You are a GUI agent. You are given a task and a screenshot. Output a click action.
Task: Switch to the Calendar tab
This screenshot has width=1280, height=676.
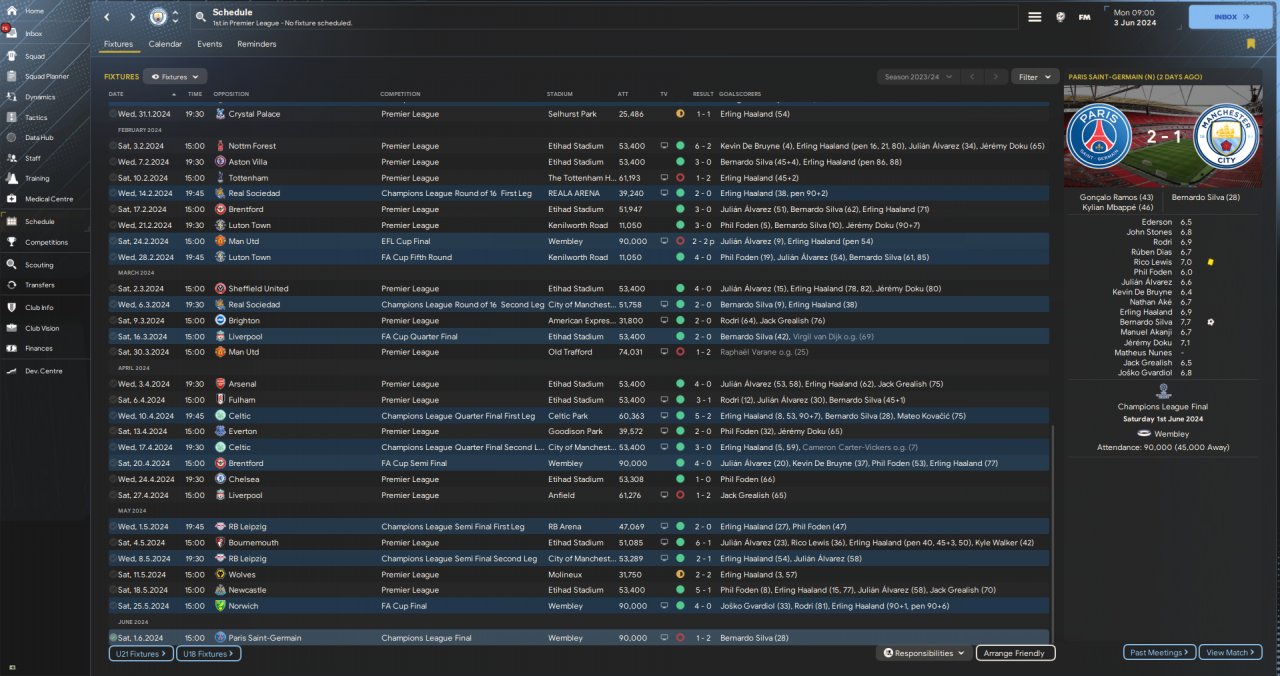pos(165,44)
